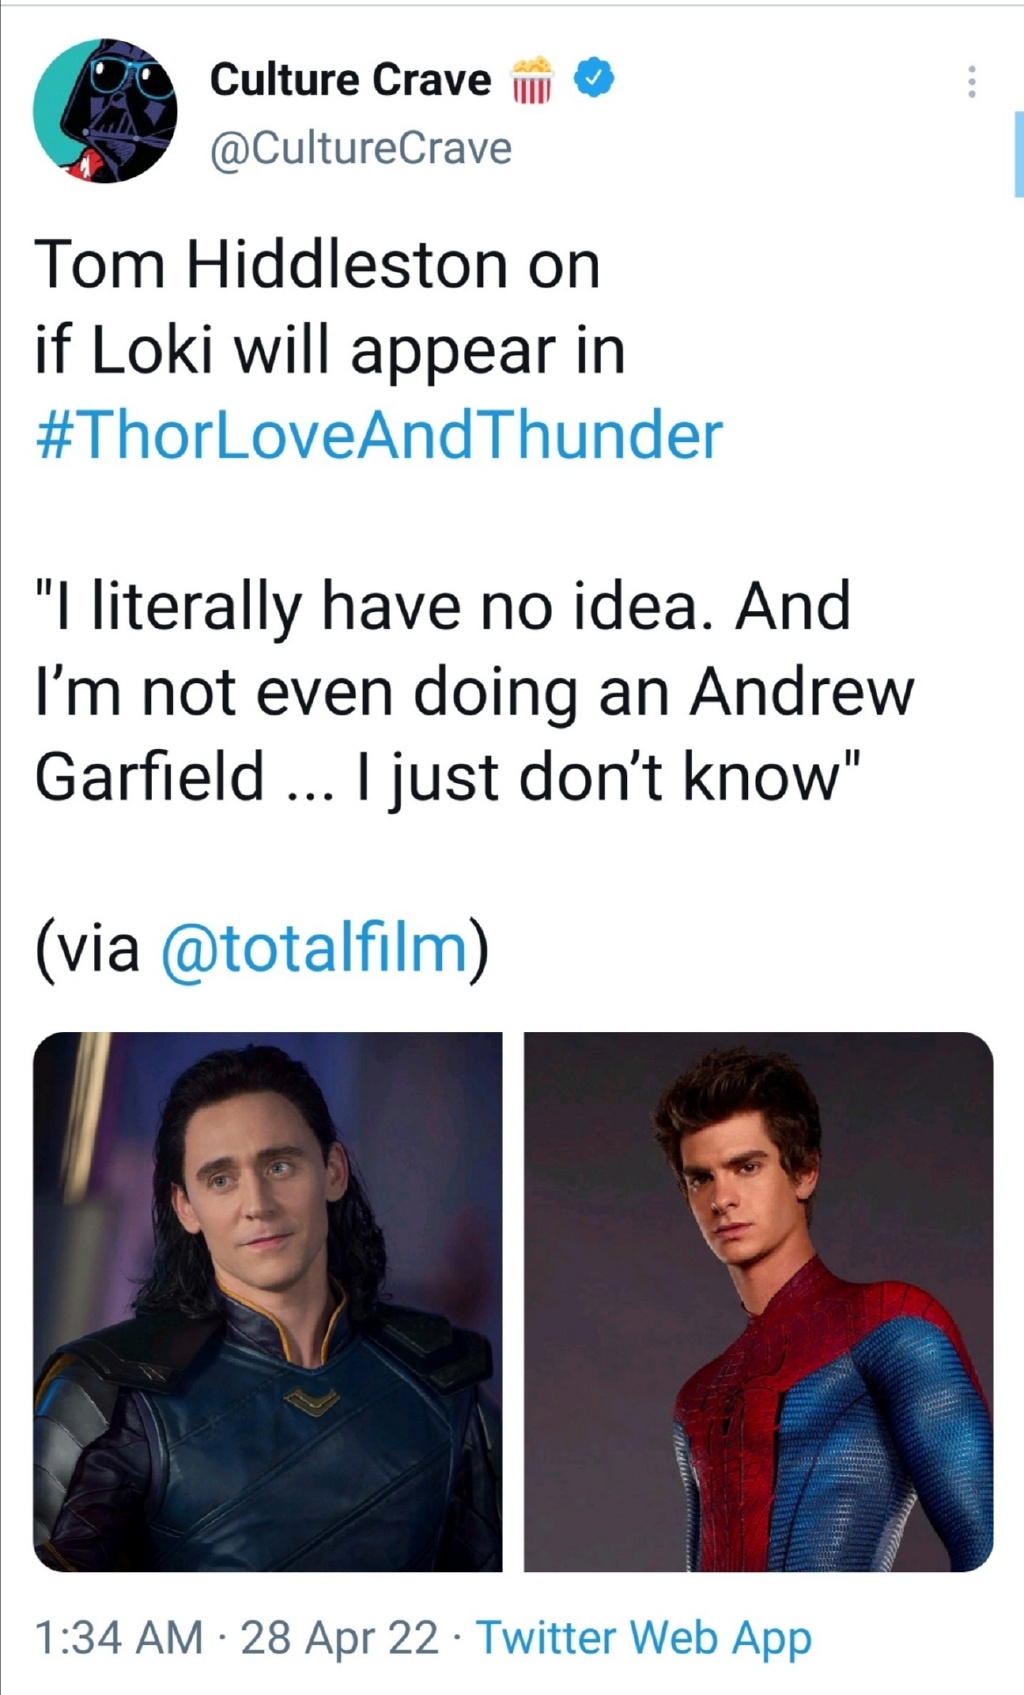This screenshot has width=1024, height=1695.
Task: Click the blue verified badge
Action: click(595, 78)
